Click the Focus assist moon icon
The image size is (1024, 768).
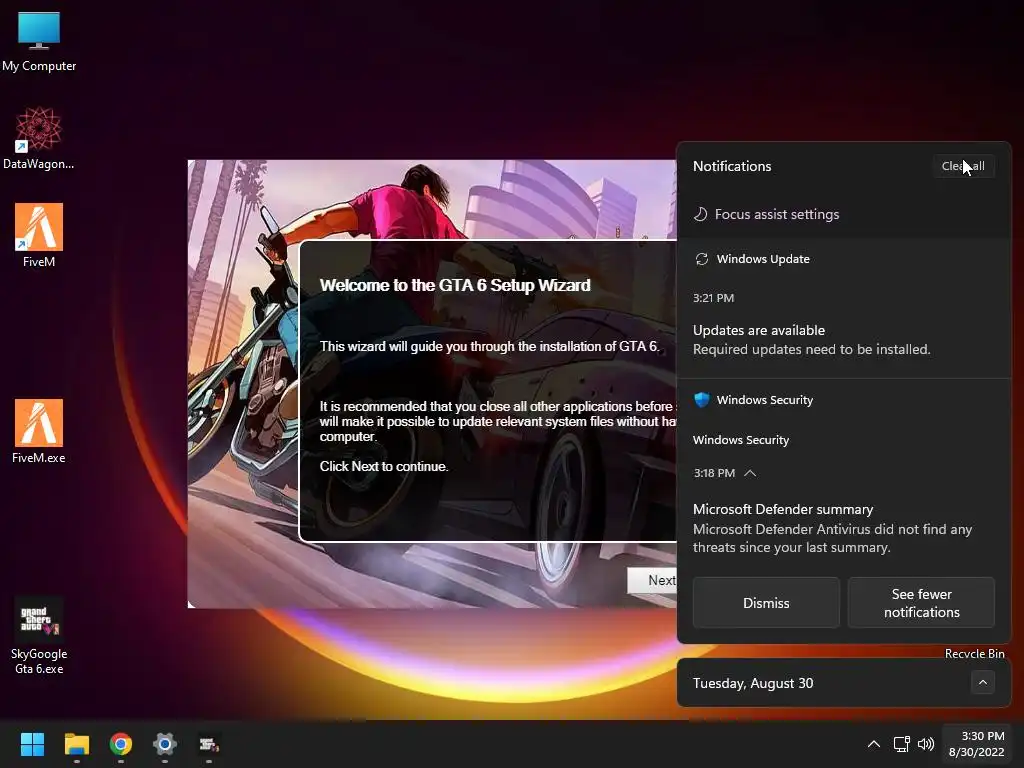700,214
